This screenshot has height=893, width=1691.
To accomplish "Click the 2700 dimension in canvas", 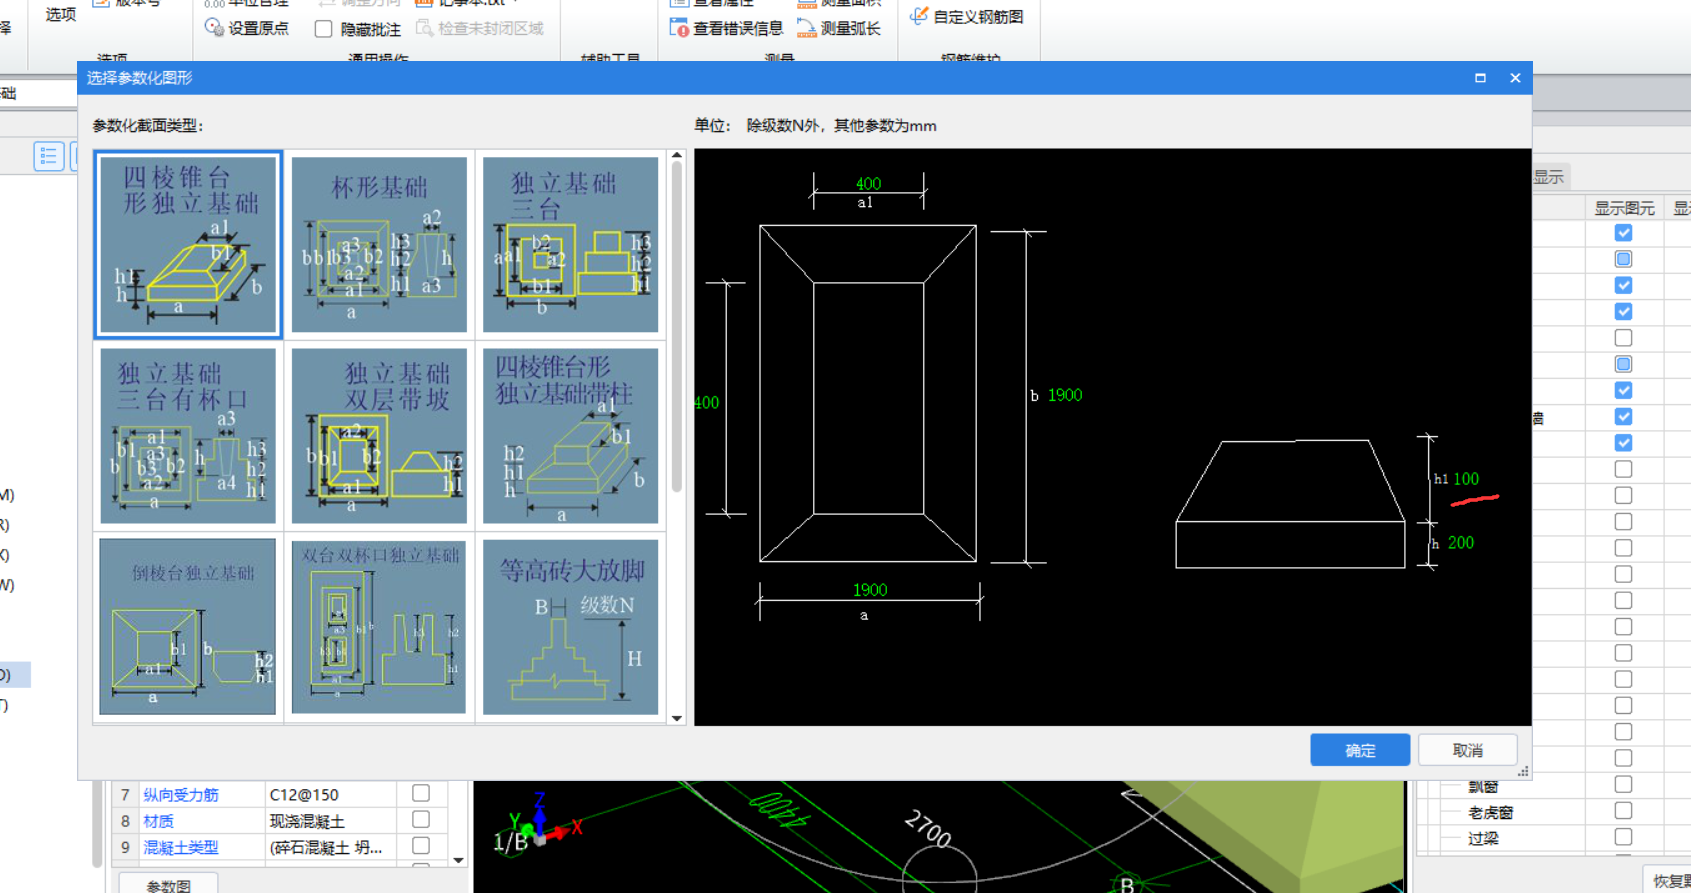I will tap(926, 829).
